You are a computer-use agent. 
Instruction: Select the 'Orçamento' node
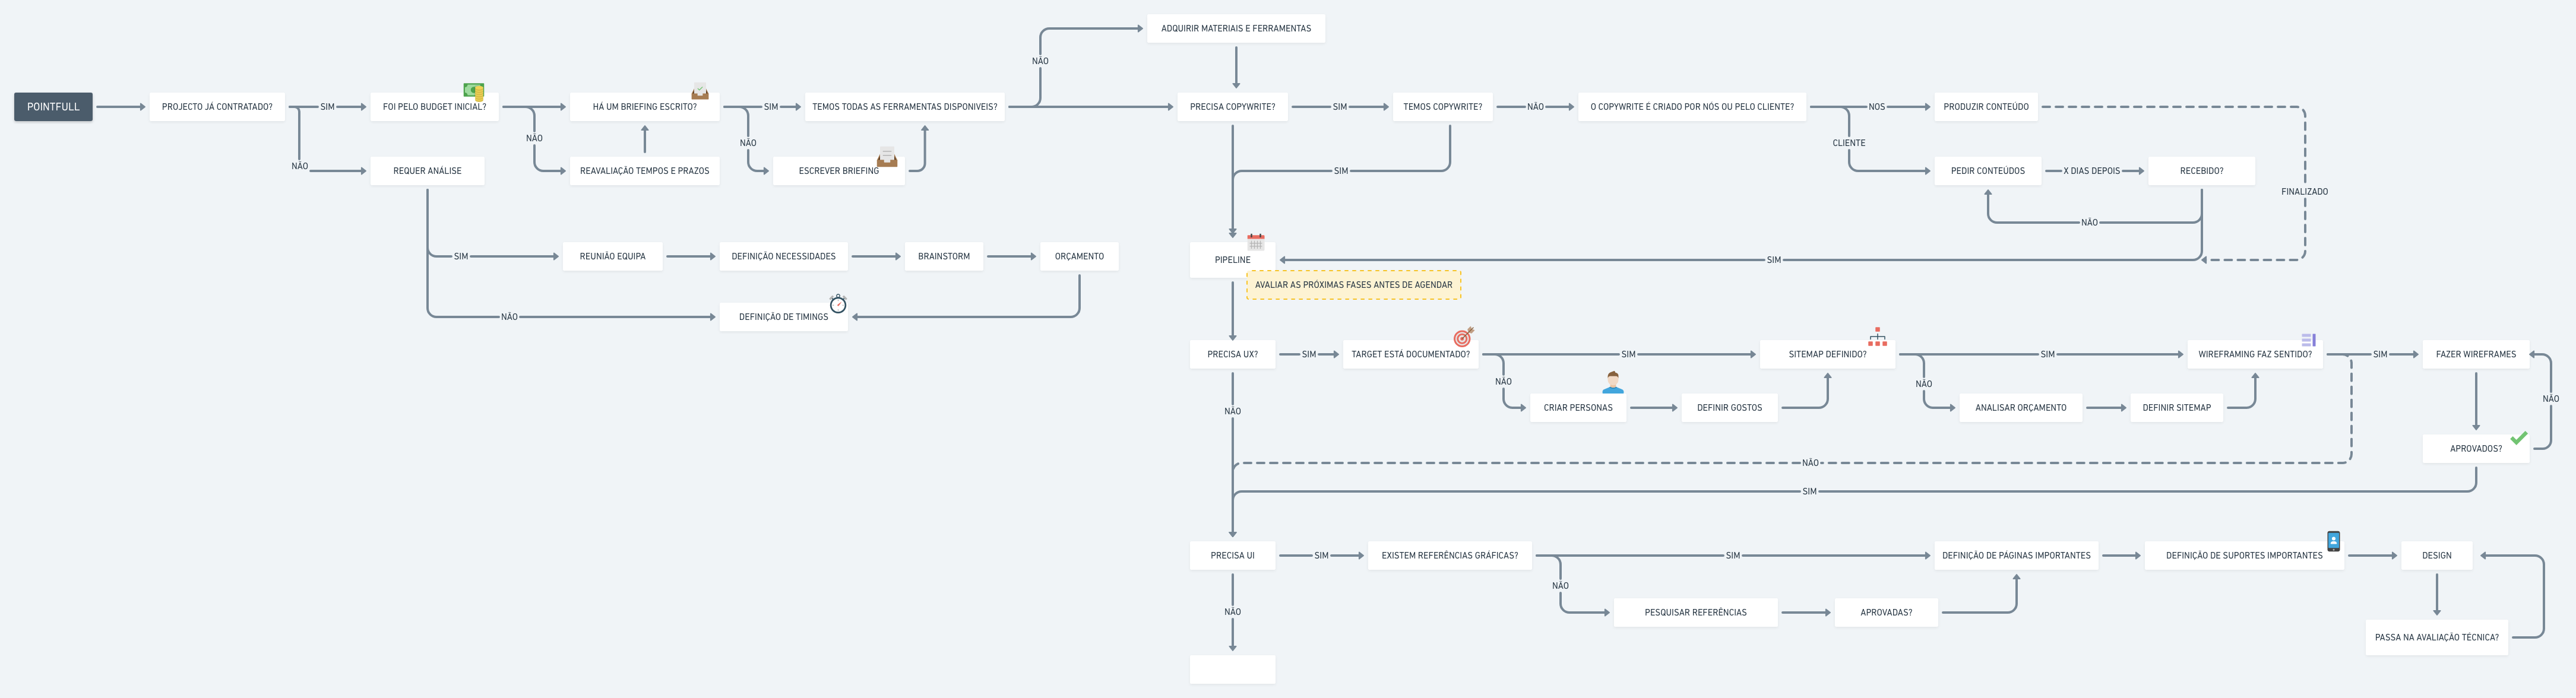(1080, 256)
